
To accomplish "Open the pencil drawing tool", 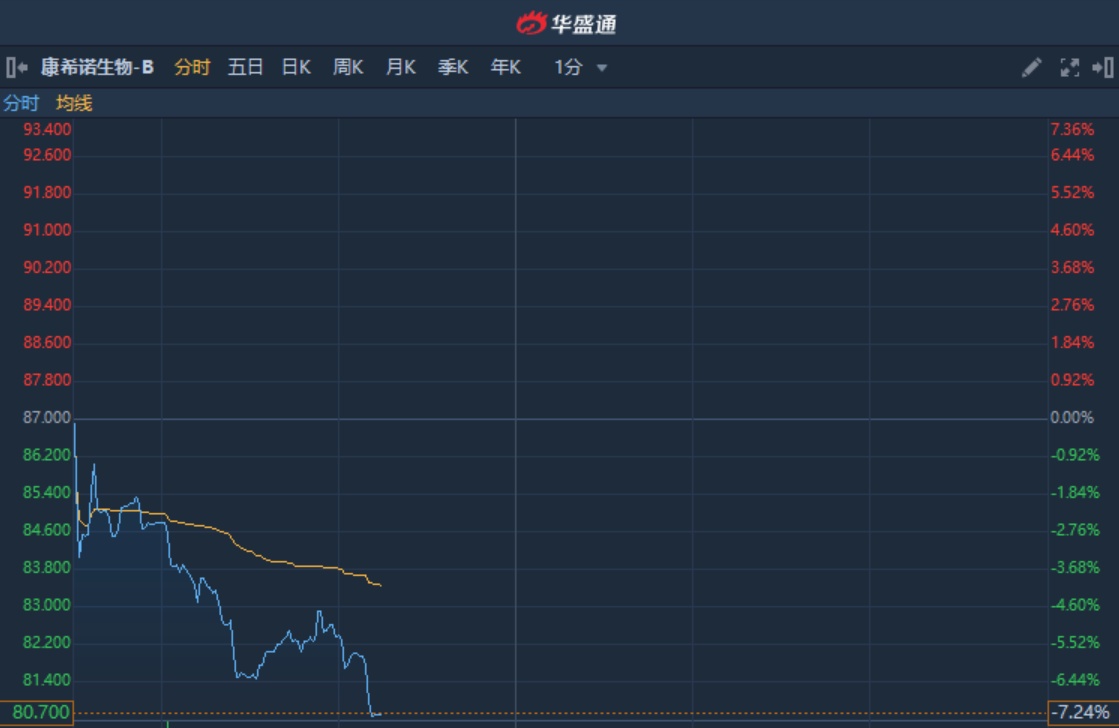I will coord(1031,68).
